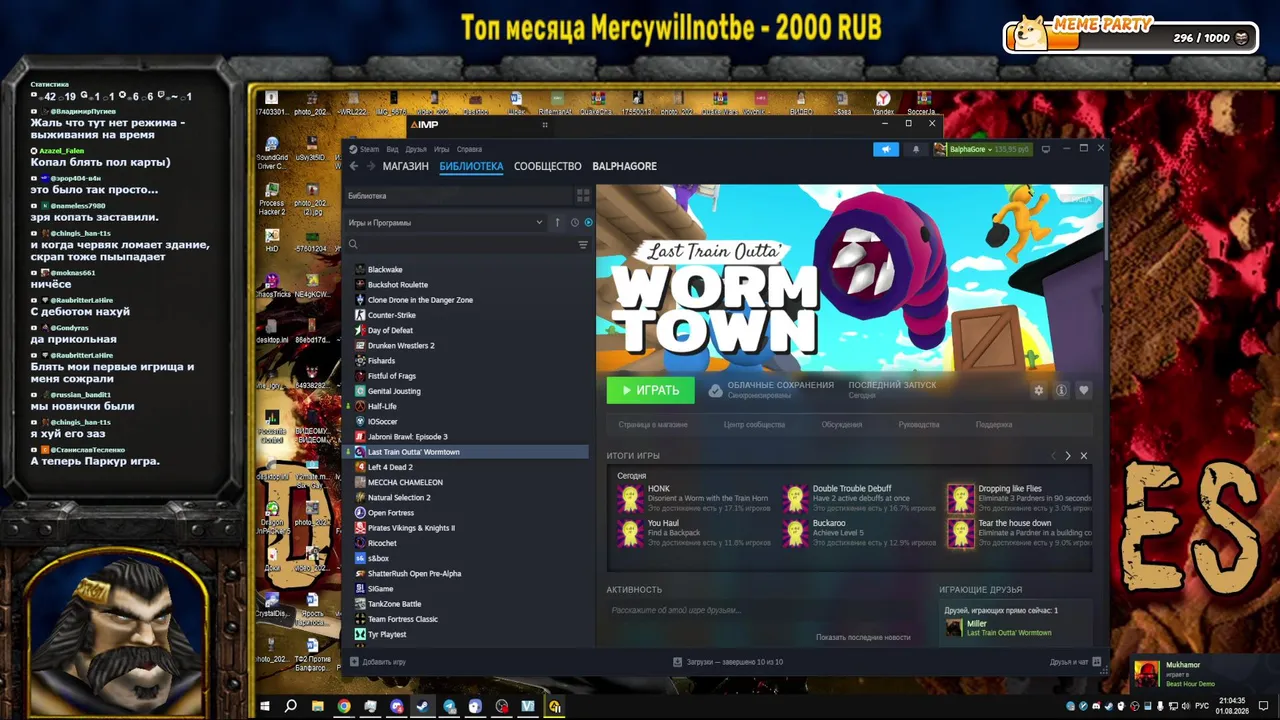Open the Windows Start menu
1280x720 pixels.
coord(266,706)
